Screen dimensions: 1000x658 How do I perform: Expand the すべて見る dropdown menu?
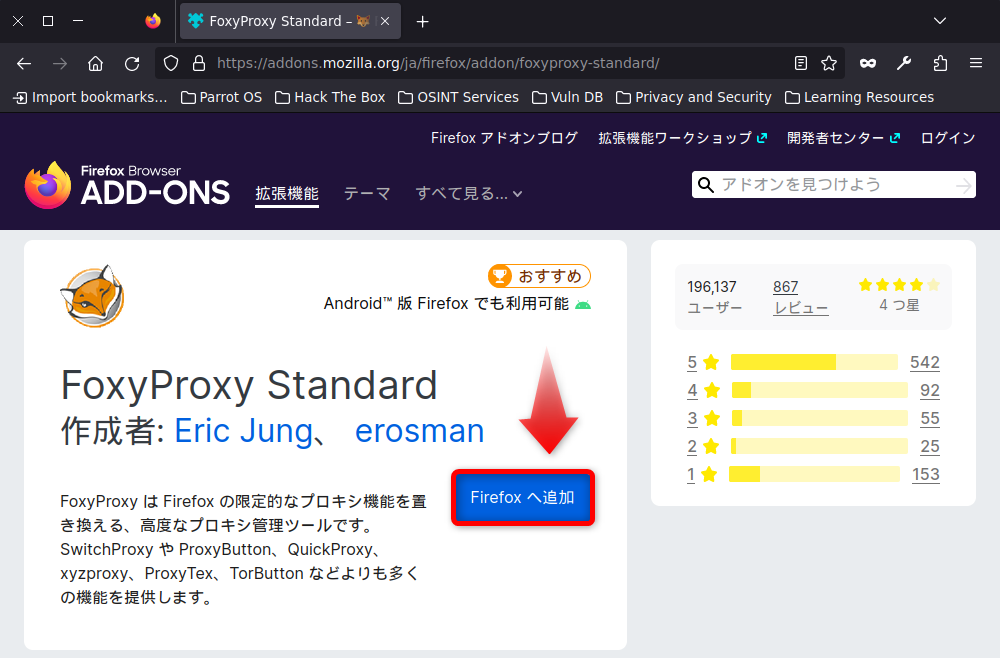click(x=469, y=194)
